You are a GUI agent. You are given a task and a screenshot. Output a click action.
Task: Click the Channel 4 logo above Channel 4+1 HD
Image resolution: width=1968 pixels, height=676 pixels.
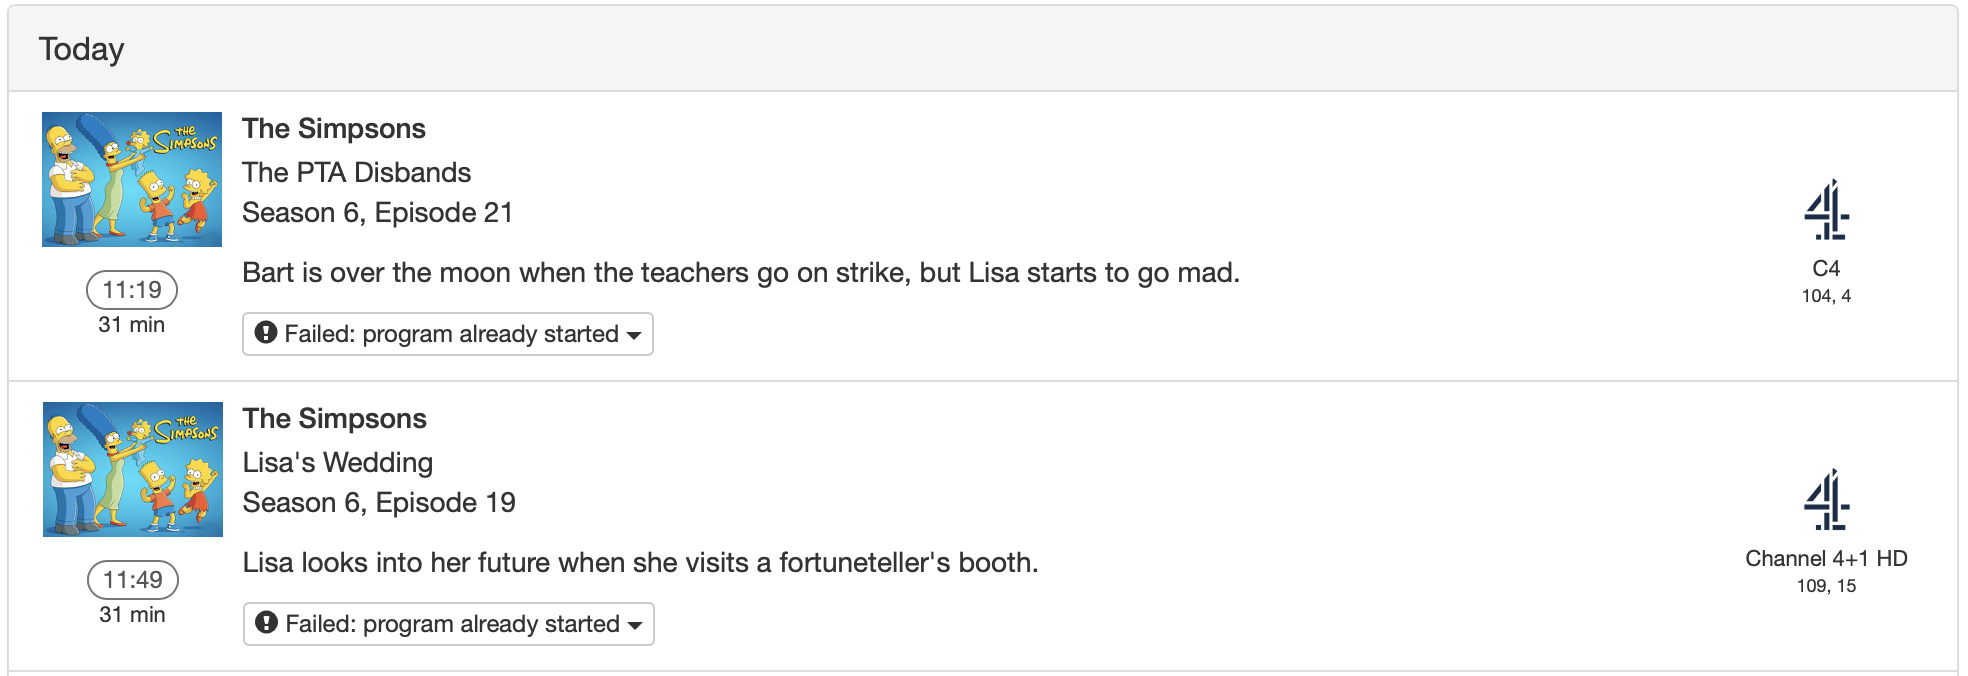(1826, 500)
